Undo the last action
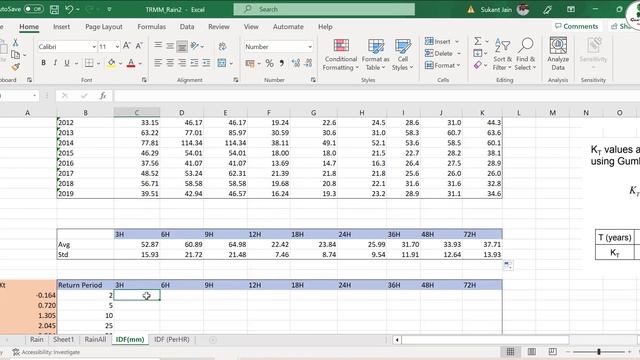The width and height of the screenshot is (640, 360). point(69,9)
